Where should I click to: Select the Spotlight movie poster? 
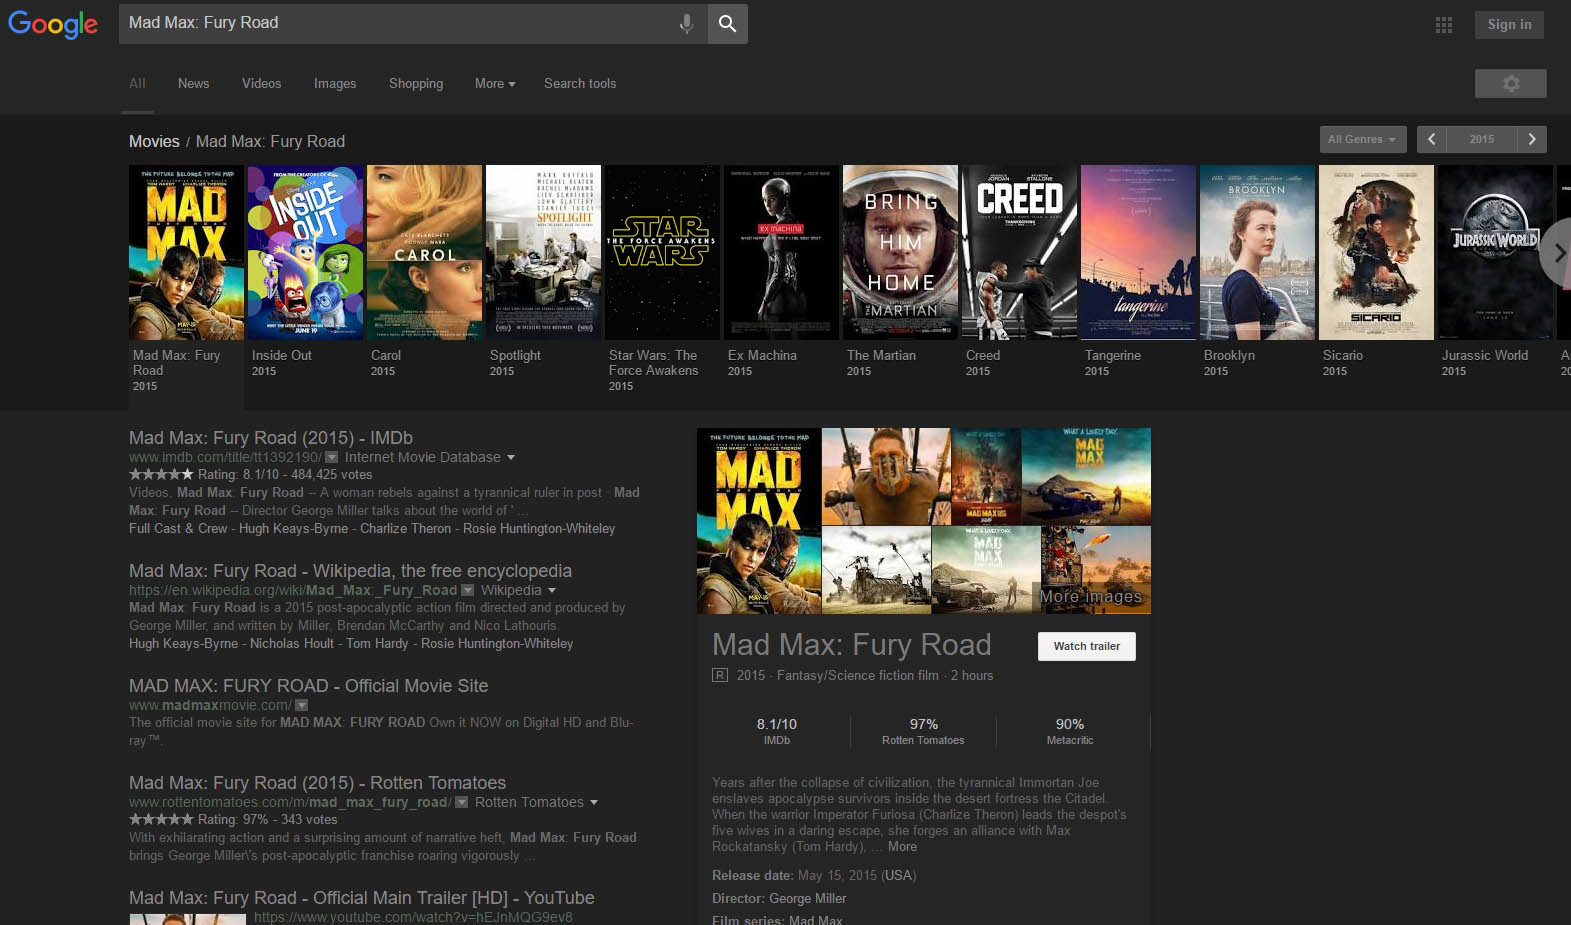[543, 252]
